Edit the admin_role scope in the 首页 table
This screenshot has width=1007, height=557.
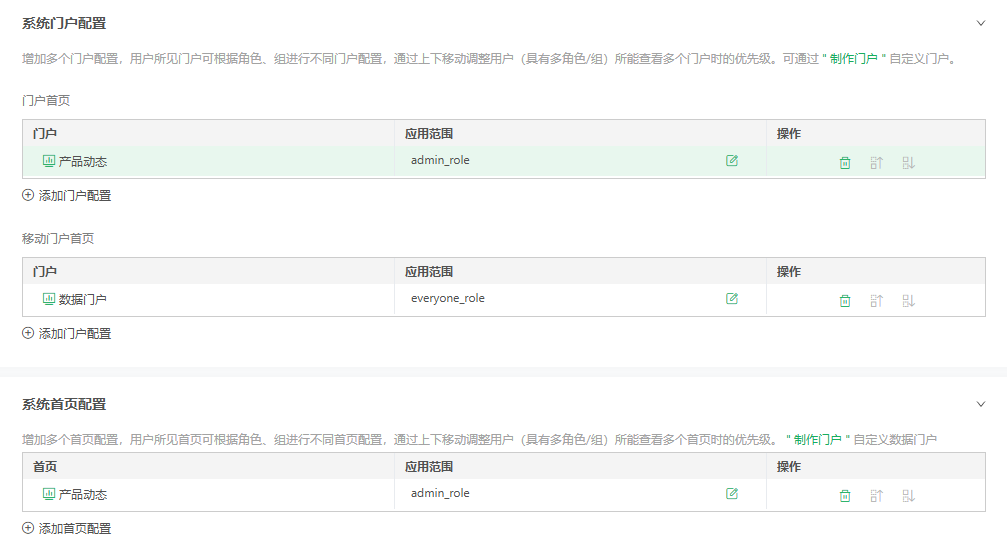click(x=731, y=493)
